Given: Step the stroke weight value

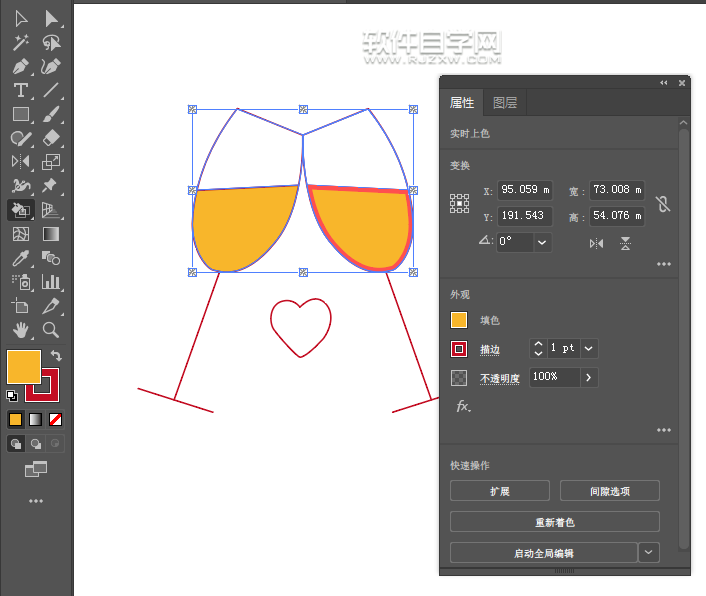Looking at the screenshot, I should 538,348.
